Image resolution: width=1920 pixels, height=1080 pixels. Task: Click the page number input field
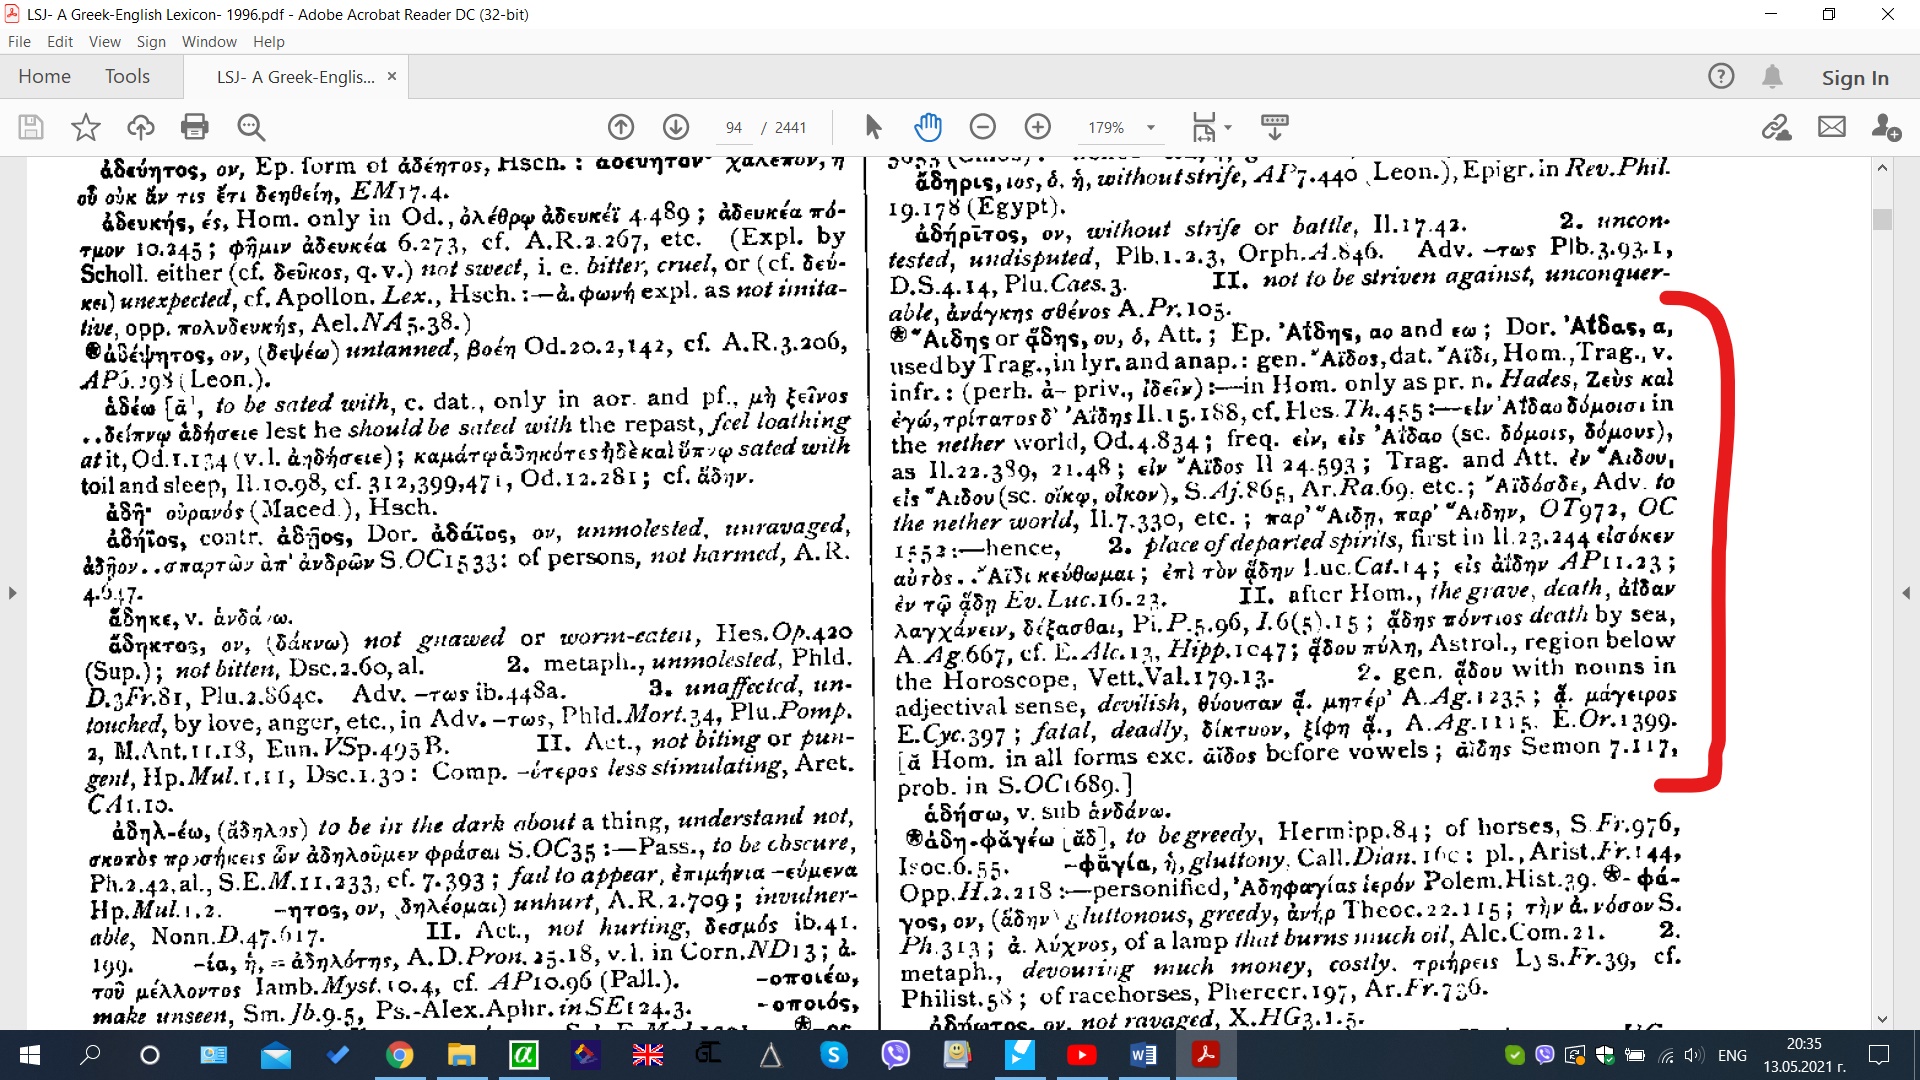pyautogui.click(x=734, y=128)
